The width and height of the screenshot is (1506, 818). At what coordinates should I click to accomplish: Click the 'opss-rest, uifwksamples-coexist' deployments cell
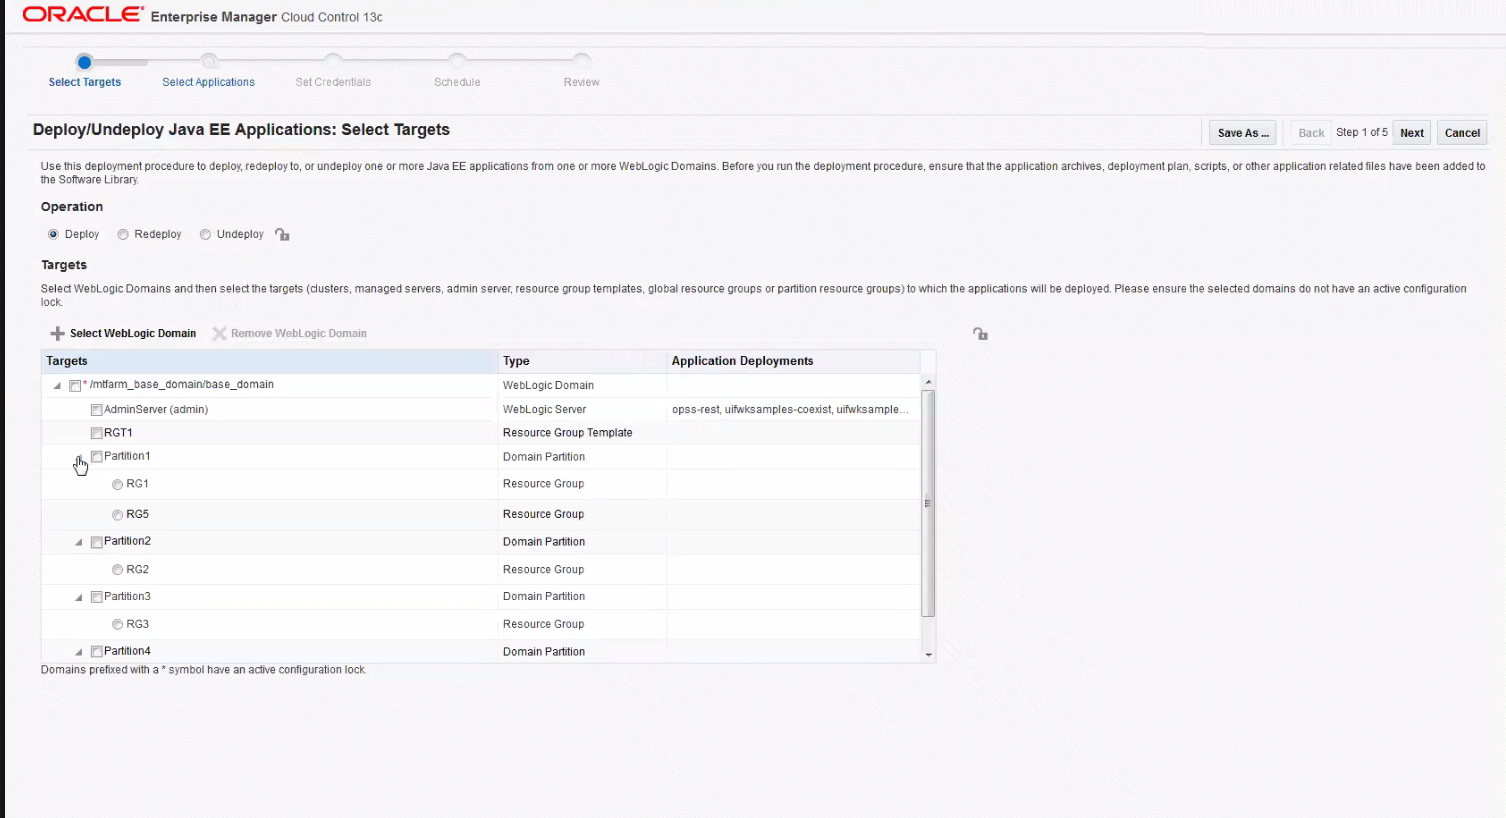791,409
